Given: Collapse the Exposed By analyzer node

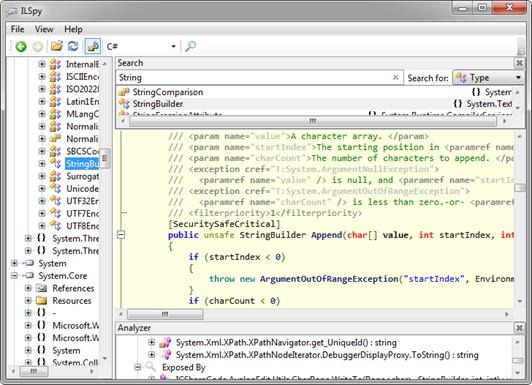Looking at the screenshot, I should click(x=137, y=367).
